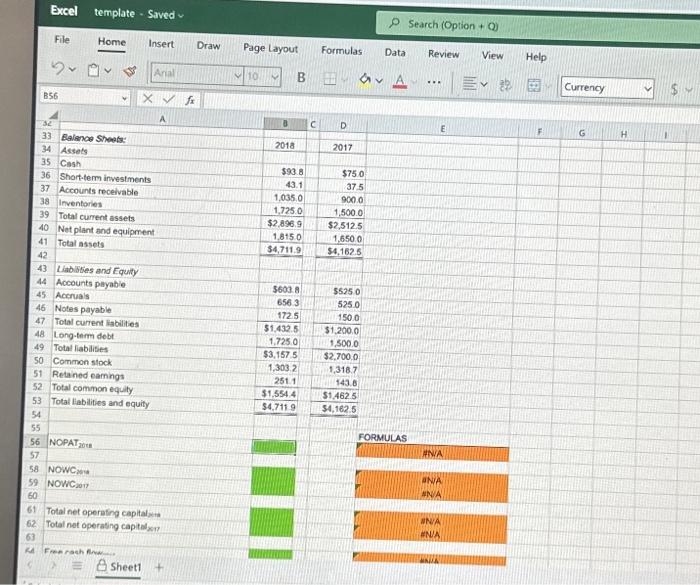Toggle the Wrap Text icon
This screenshot has height=585, width=700.
point(505,84)
